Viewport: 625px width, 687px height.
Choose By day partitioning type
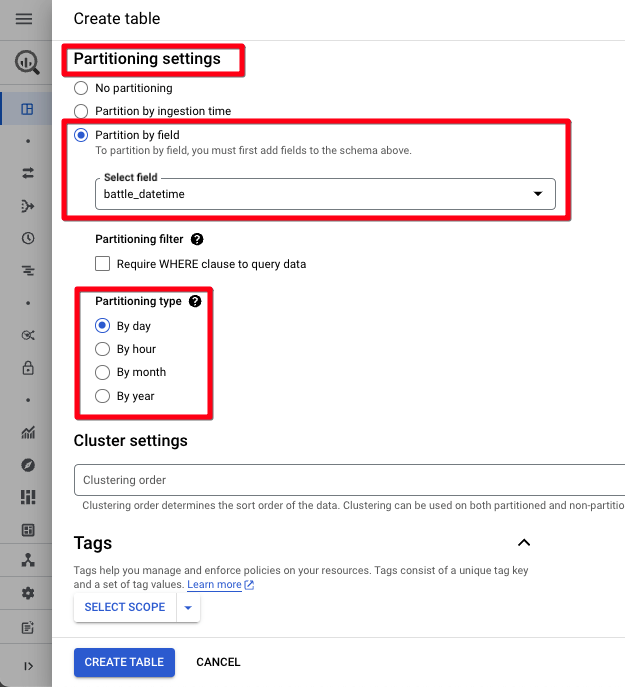tap(103, 326)
